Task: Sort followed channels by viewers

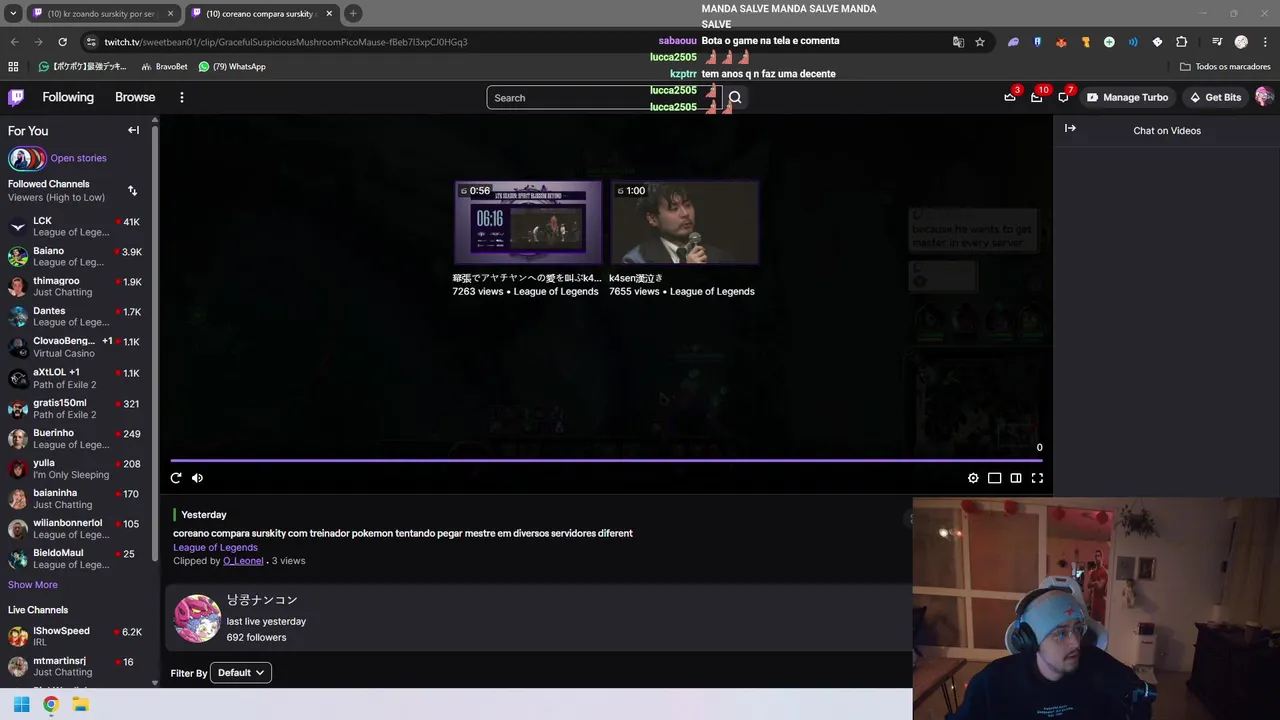Action: (132, 190)
